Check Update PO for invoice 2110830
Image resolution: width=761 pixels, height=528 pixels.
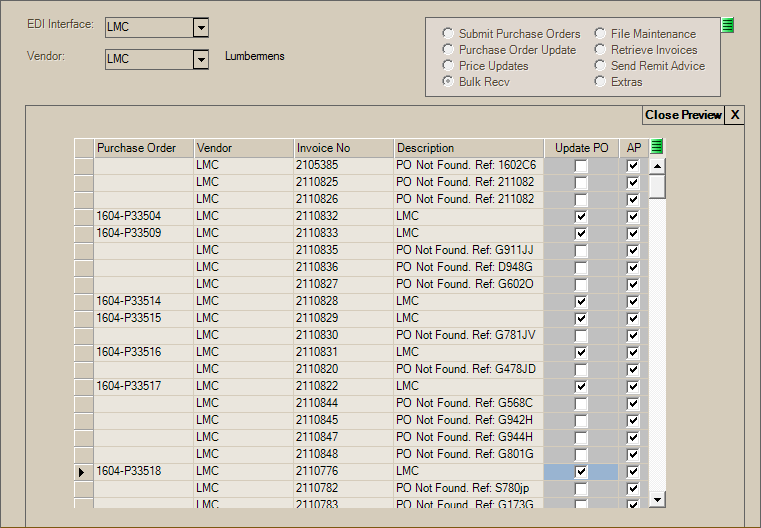[581, 336]
